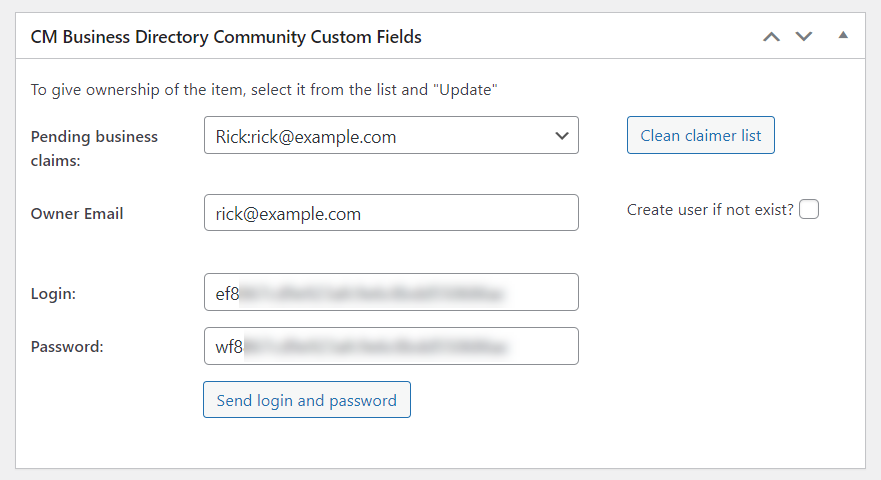This screenshot has height=480, width=881.
Task: Click the CM Business Directory panel title
Action: coord(226,37)
